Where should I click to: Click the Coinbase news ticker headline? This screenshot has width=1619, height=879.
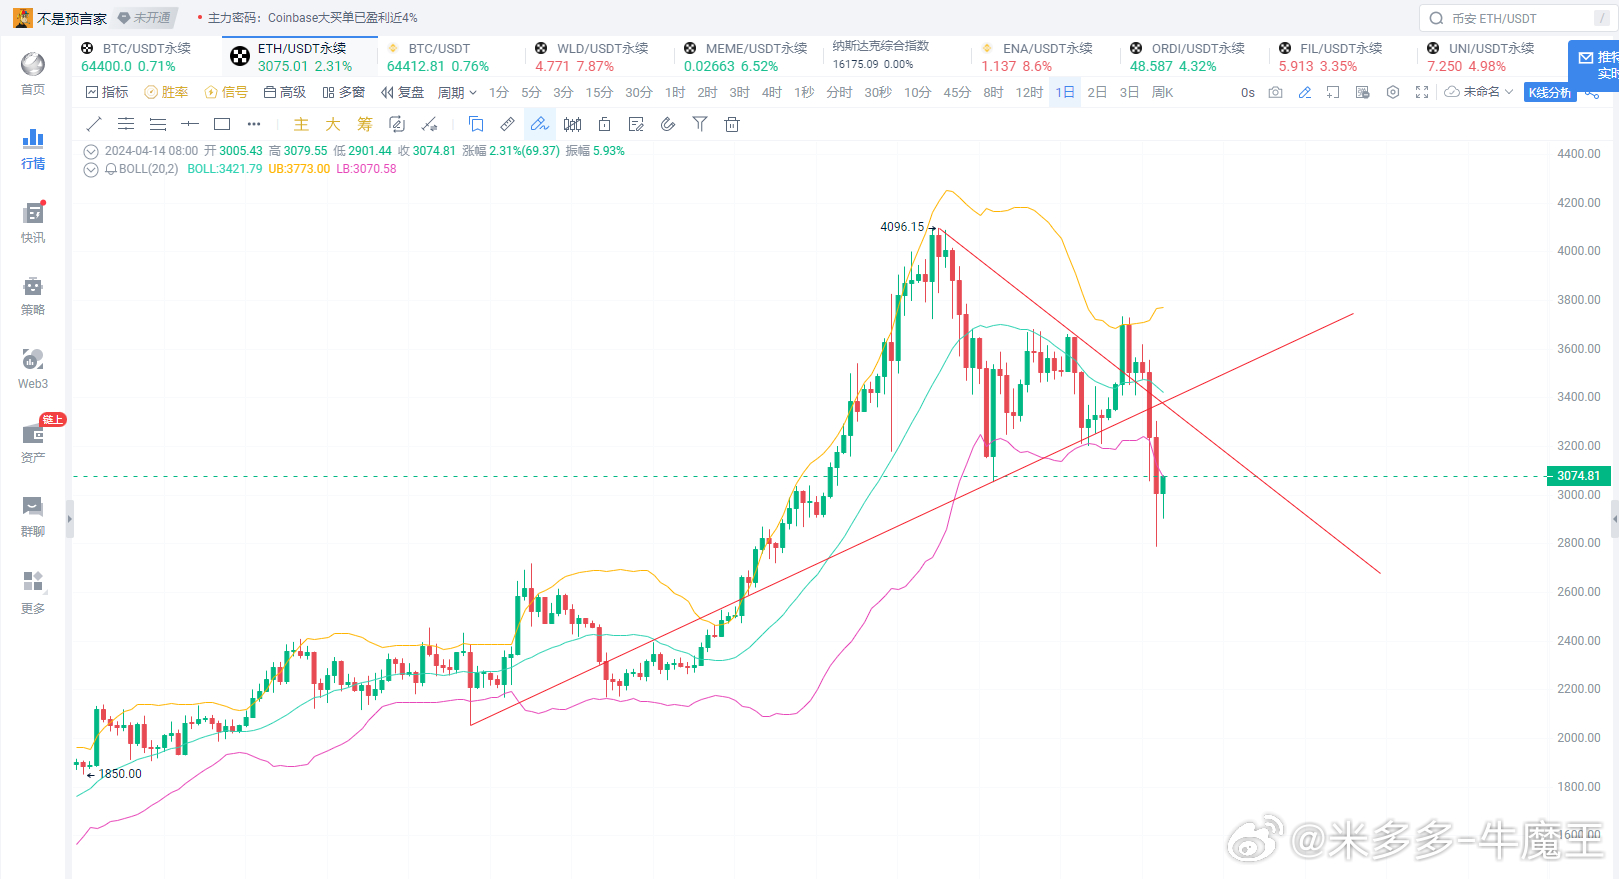pos(313,18)
